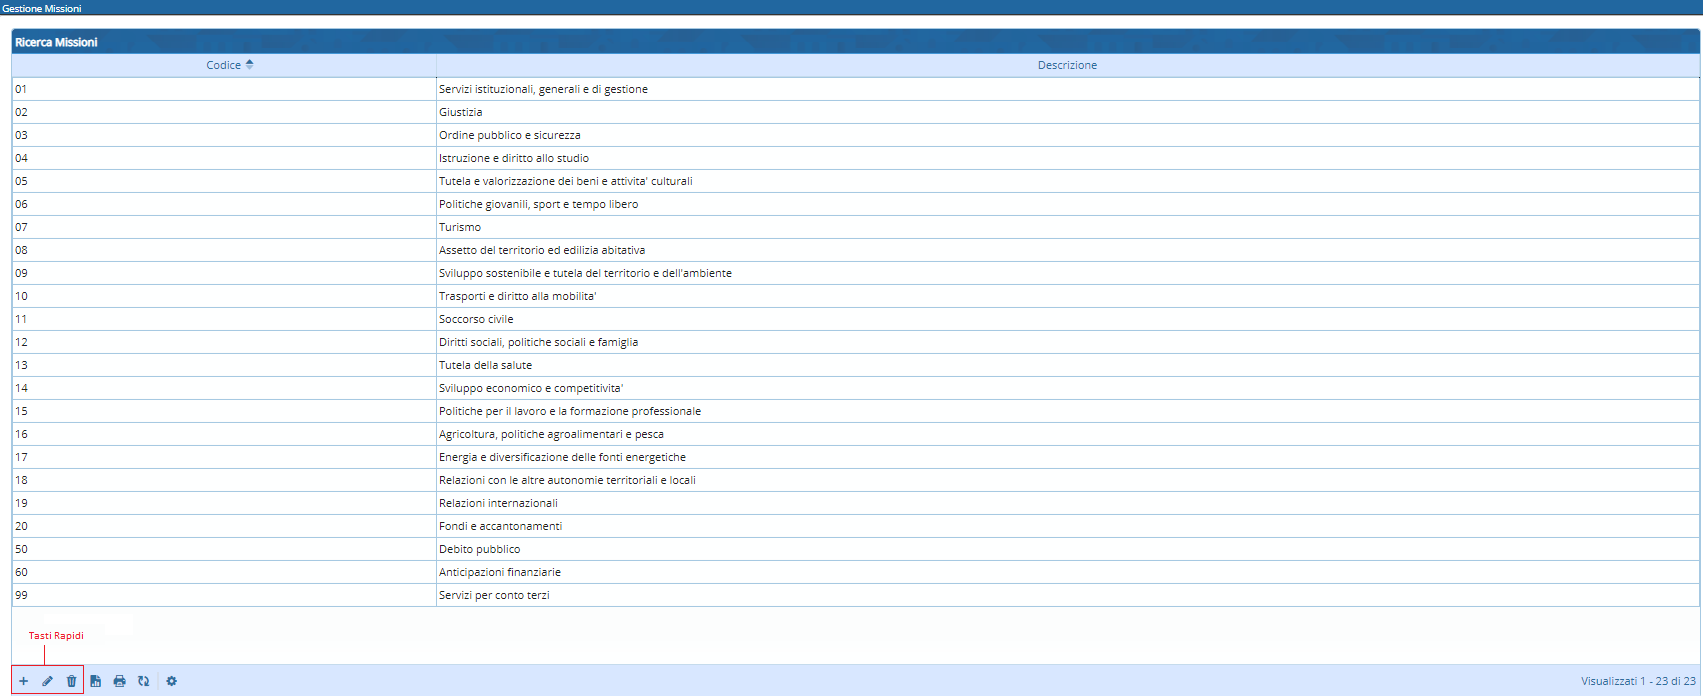Refresh the missions table
This screenshot has height=696, width=1703.
point(143,681)
